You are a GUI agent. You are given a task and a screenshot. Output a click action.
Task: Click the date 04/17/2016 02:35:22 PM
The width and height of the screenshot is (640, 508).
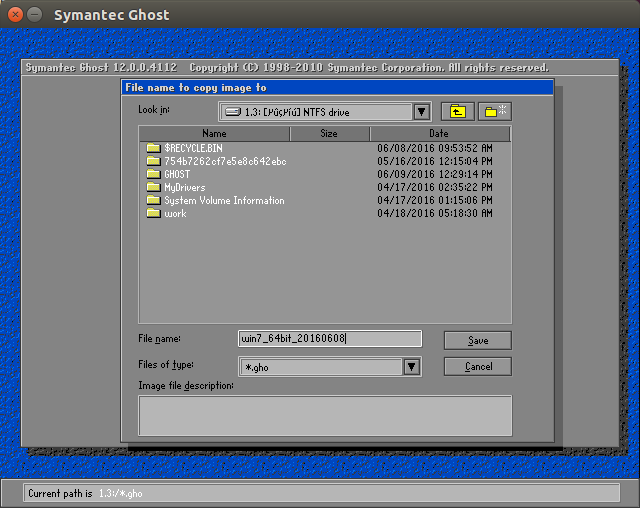coord(435,187)
